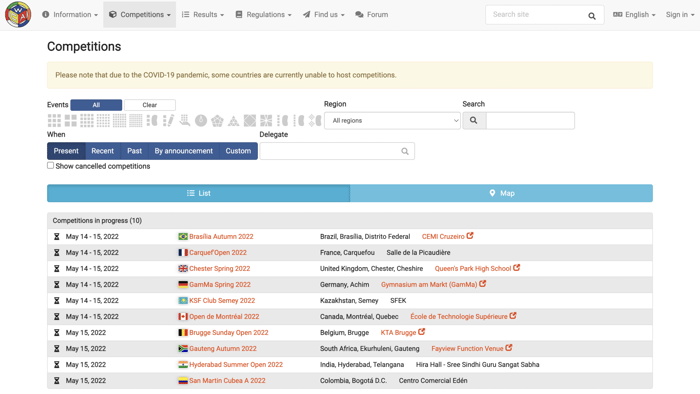Open San Martin Cubea A 2022 competition
The image size is (700, 394).
227,381
